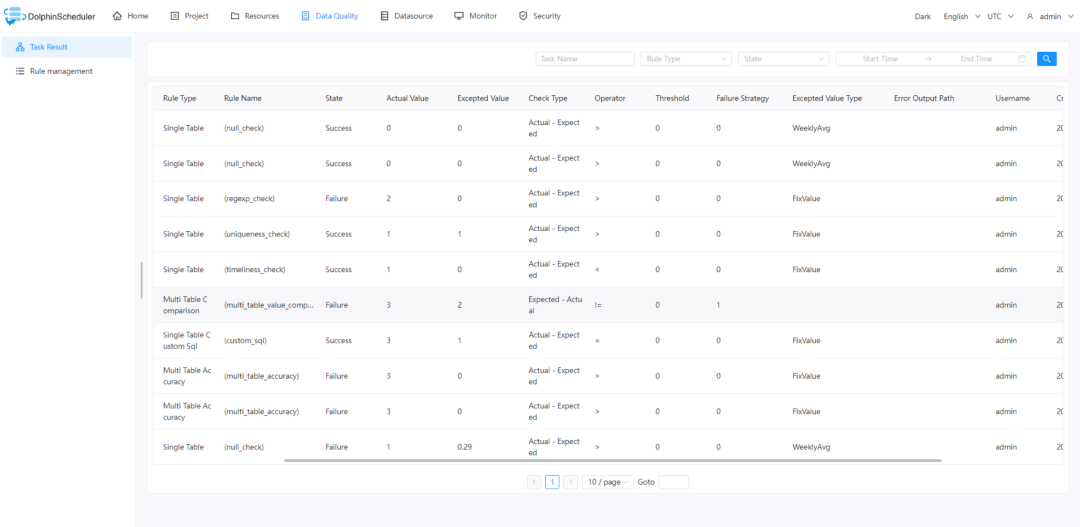This screenshot has width=1080, height=527.
Task: Click the Task Name search field
Action: 585,59
